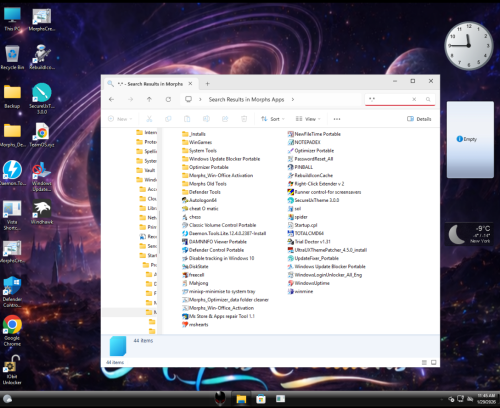Image resolution: width=500 pixels, height=408 pixels.
Task: Toggle the Details pane button
Action: click(x=419, y=119)
